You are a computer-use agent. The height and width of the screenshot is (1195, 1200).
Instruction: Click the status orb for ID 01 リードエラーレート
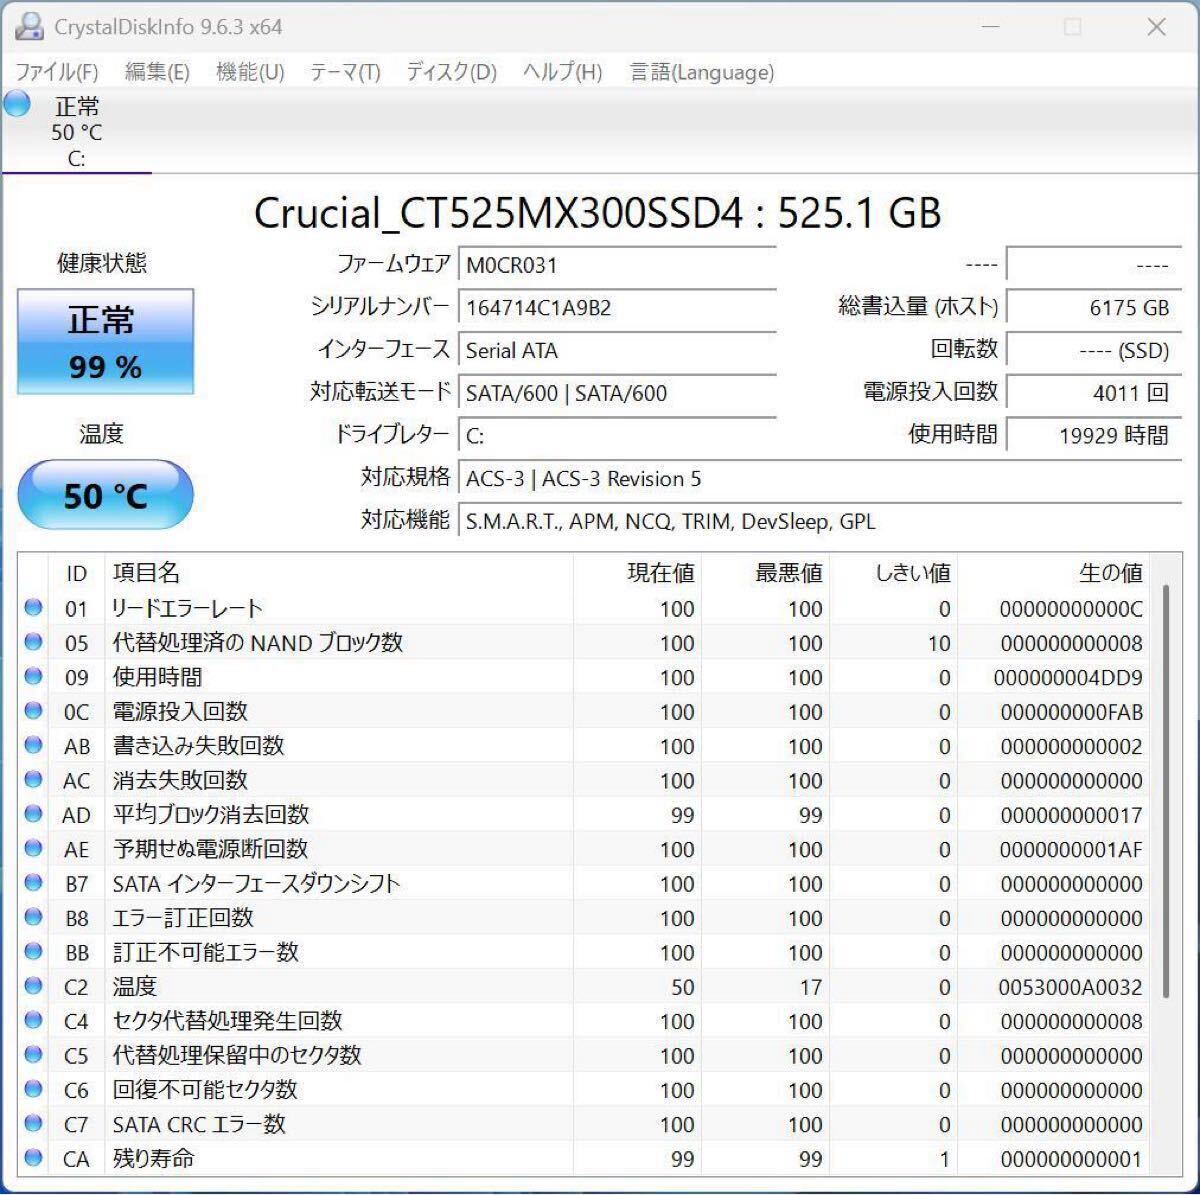(x=33, y=607)
